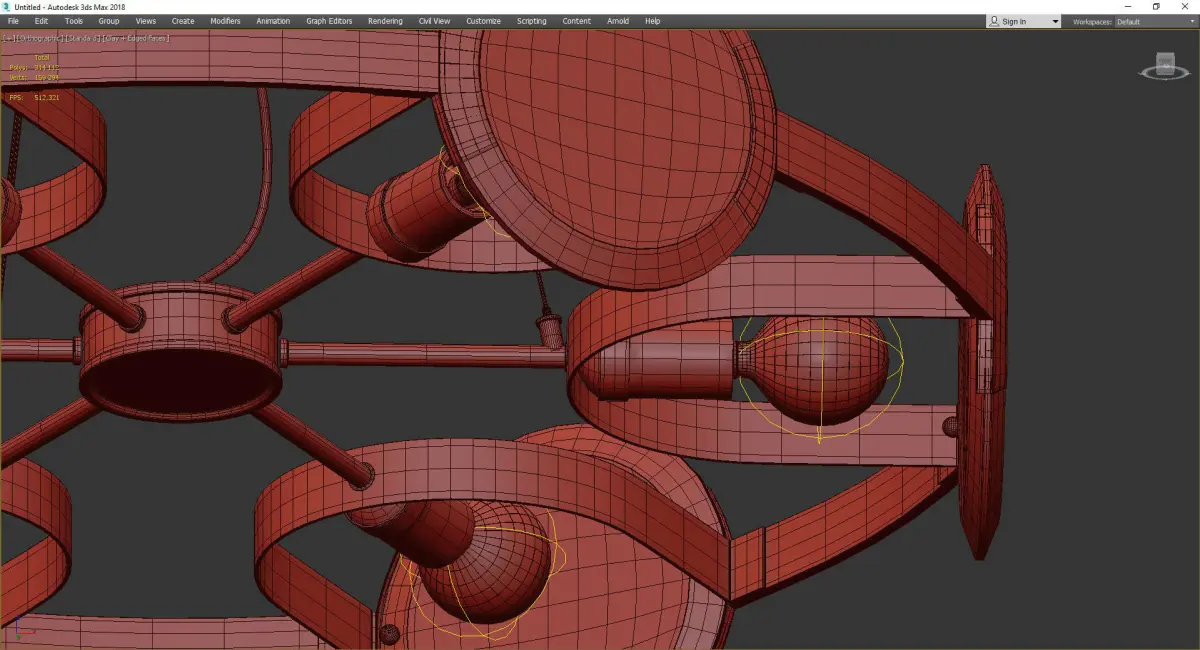The width and height of the screenshot is (1200, 650).
Task: Open the Create menu
Action: [x=183, y=21]
